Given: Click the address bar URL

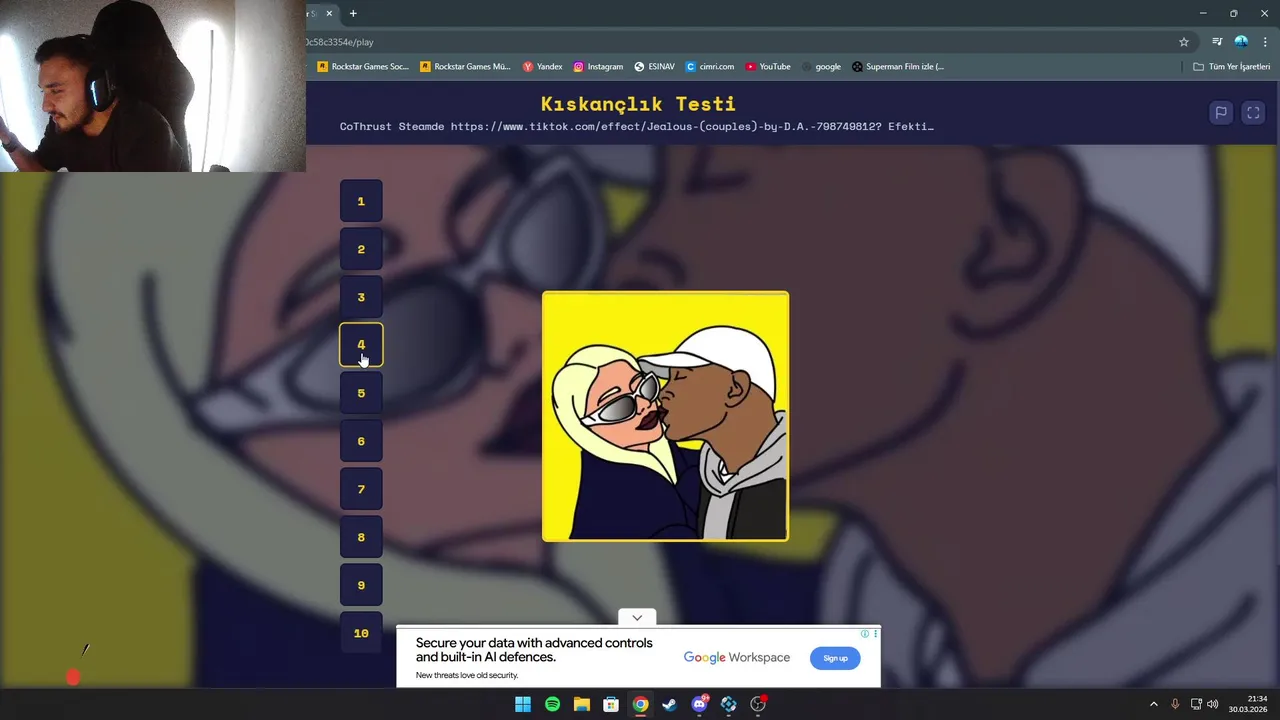Looking at the screenshot, I should [x=340, y=42].
